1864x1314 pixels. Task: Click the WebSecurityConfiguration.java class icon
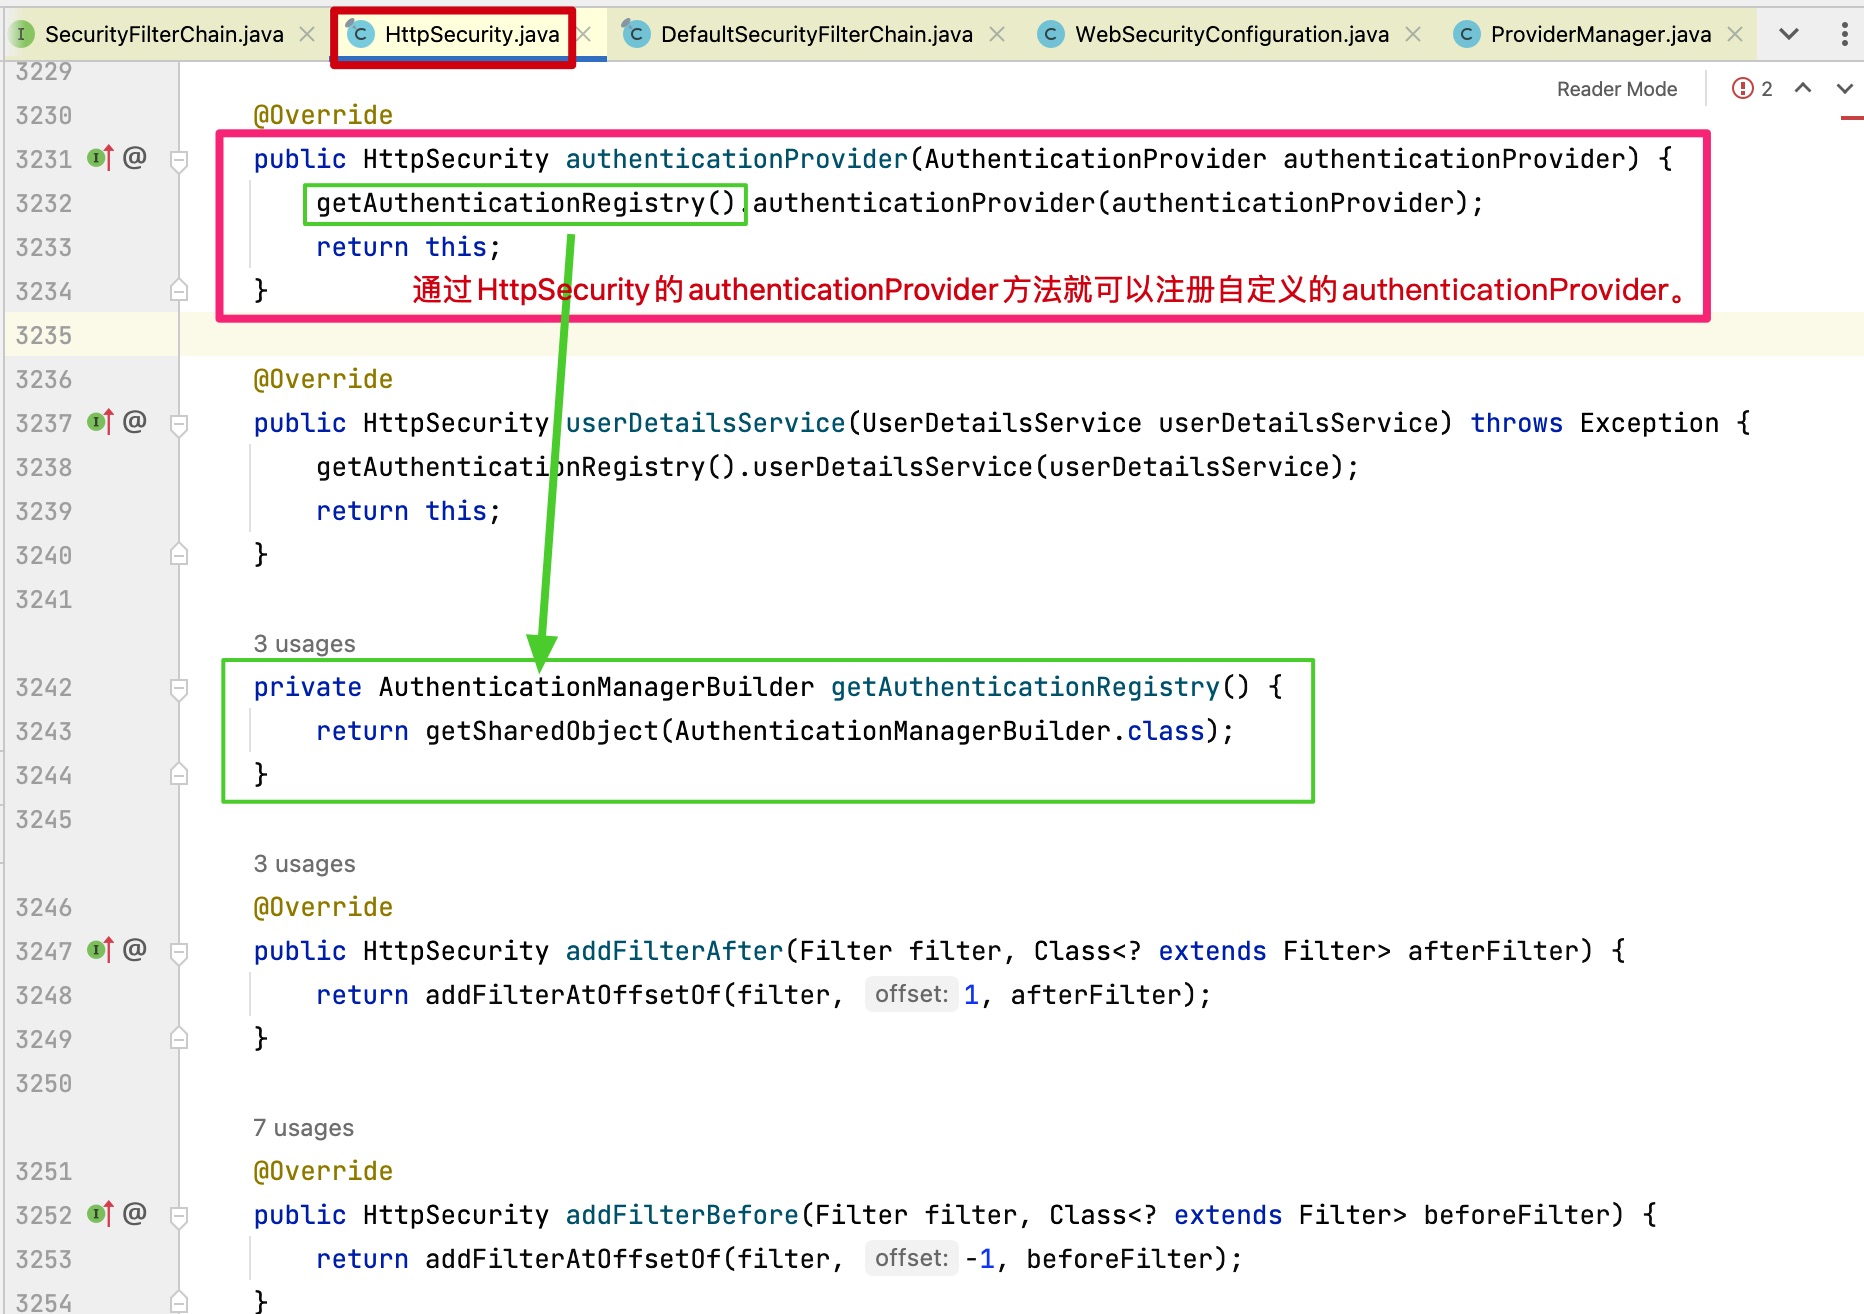pos(1050,34)
